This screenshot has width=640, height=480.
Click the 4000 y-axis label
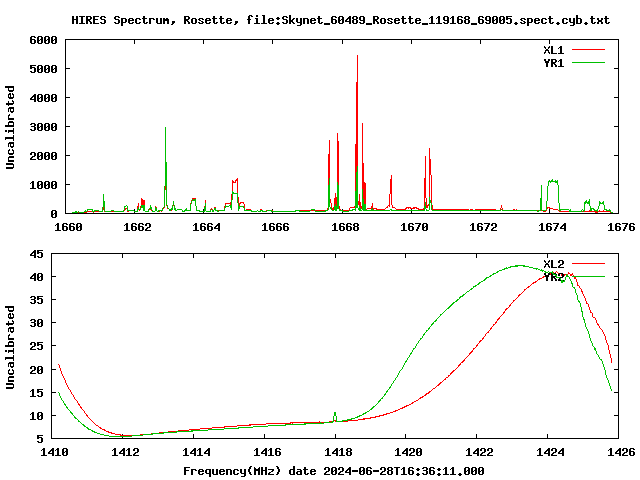coord(43,98)
